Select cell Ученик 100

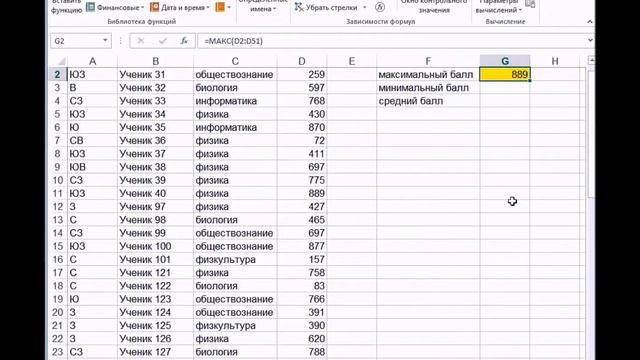pyautogui.click(x=156, y=246)
